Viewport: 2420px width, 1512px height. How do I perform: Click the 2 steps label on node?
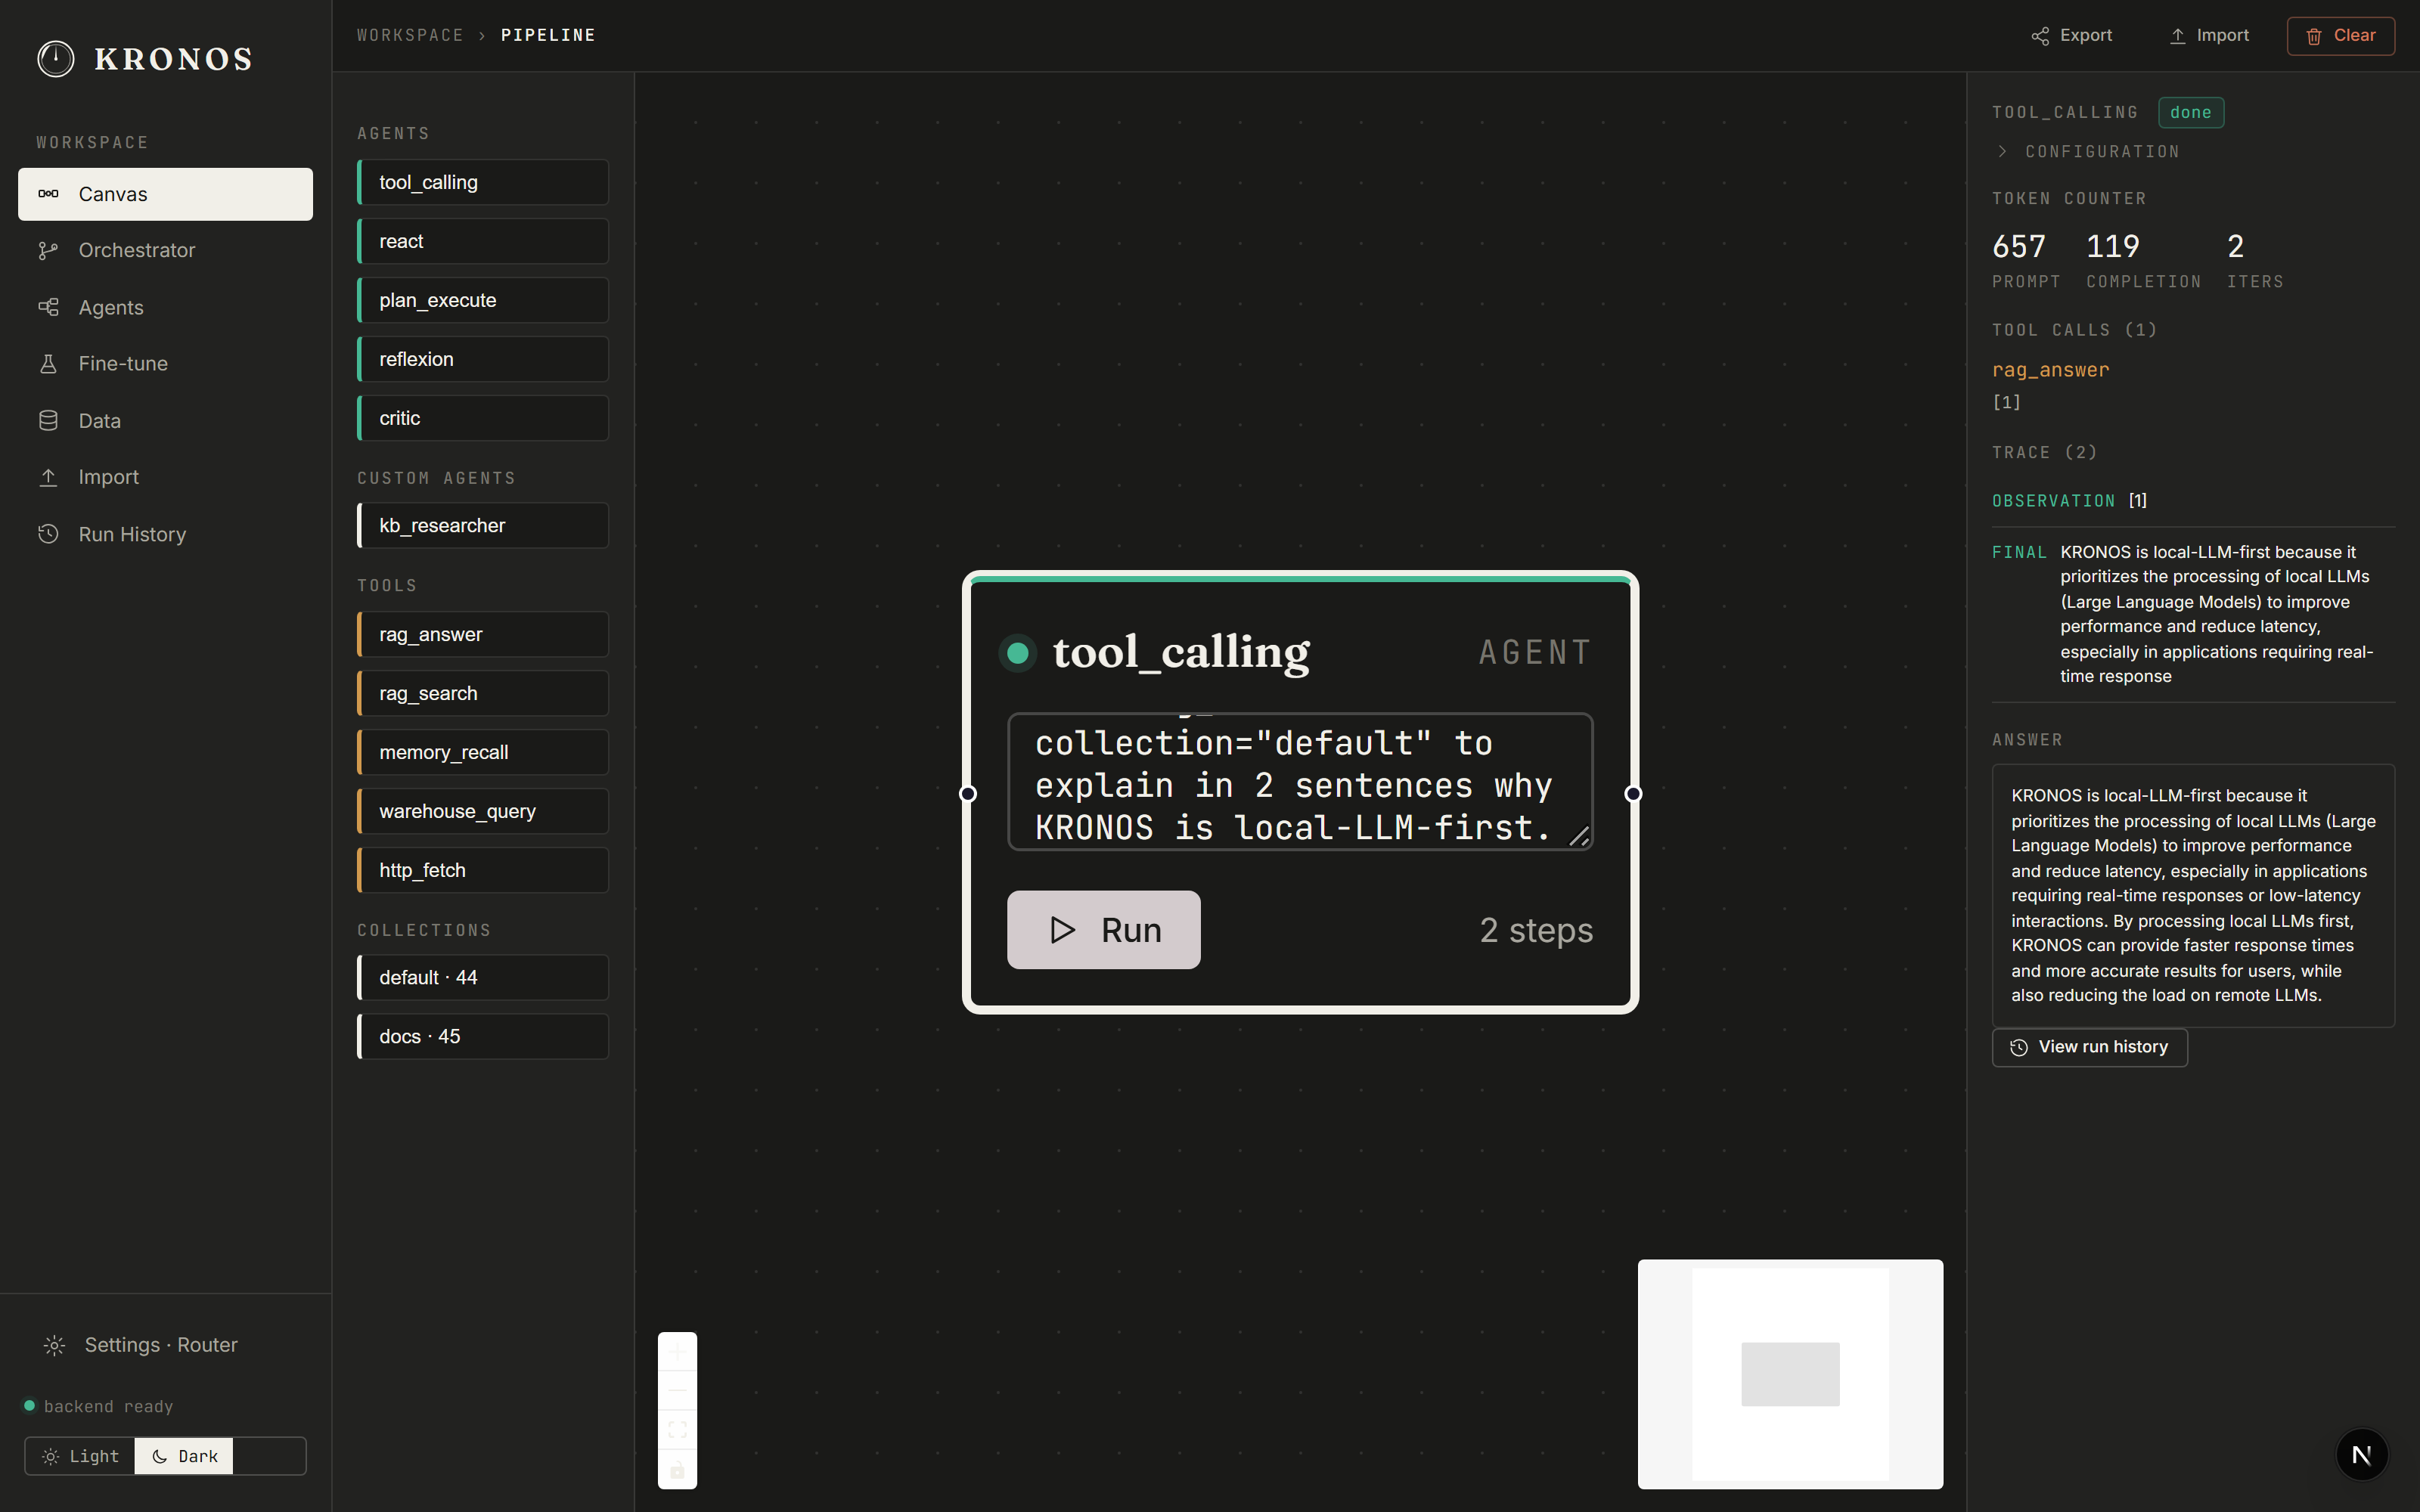pyautogui.click(x=1536, y=930)
